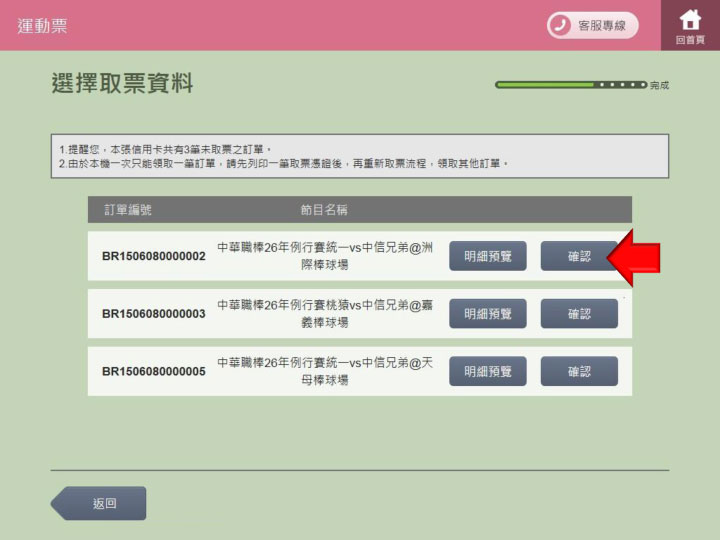Tap the 客服專線 phone button
Viewport: 720px width, 540px height.
[x=592, y=25]
